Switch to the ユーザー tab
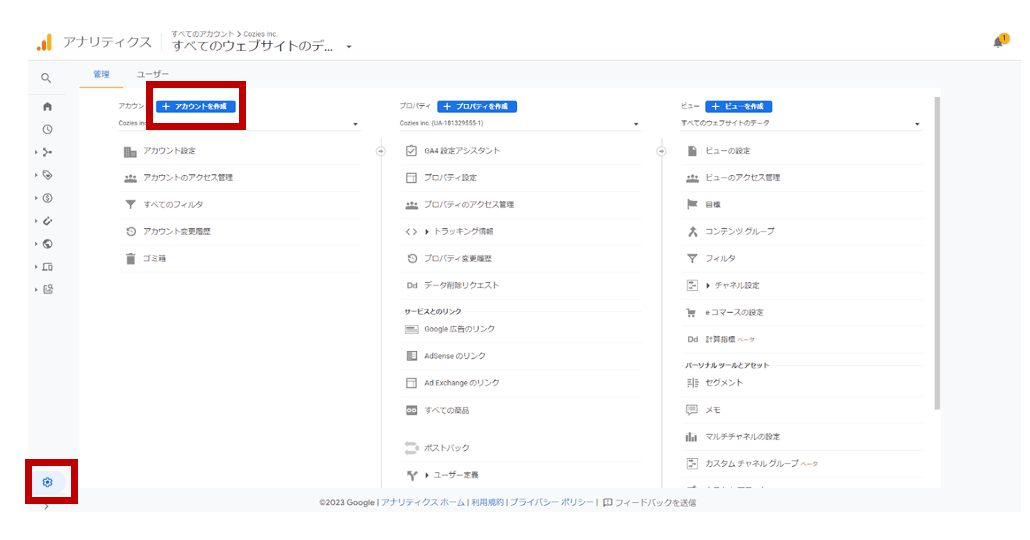The height and width of the screenshot is (540, 1030). [x=152, y=74]
